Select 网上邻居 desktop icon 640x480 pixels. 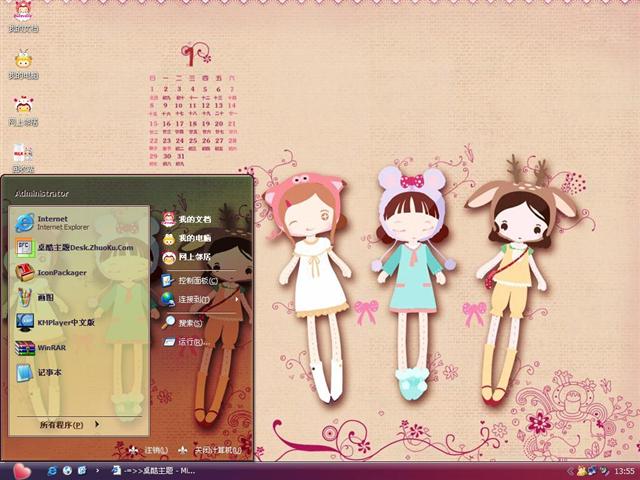(24, 111)
